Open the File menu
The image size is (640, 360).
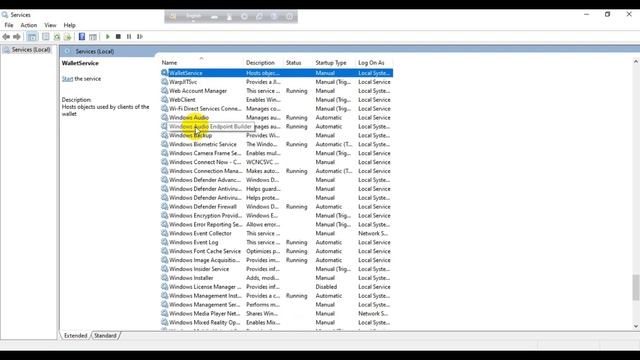[x=9, y=25]
